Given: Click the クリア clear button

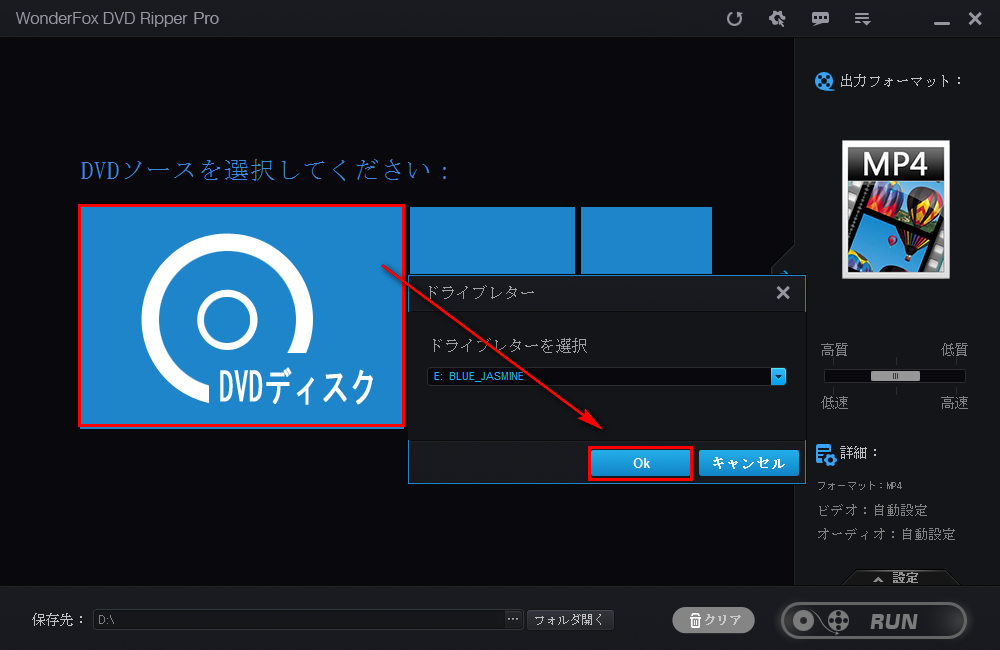Looking at the screenshot, I should (714, 620).
